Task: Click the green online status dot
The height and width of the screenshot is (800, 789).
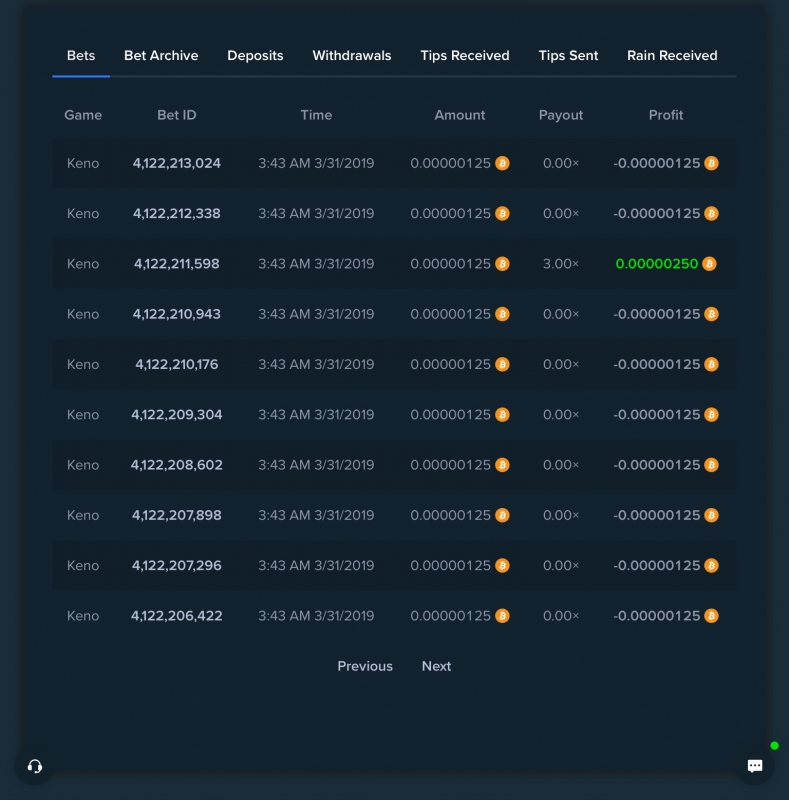Action: (x=774, y=745)
